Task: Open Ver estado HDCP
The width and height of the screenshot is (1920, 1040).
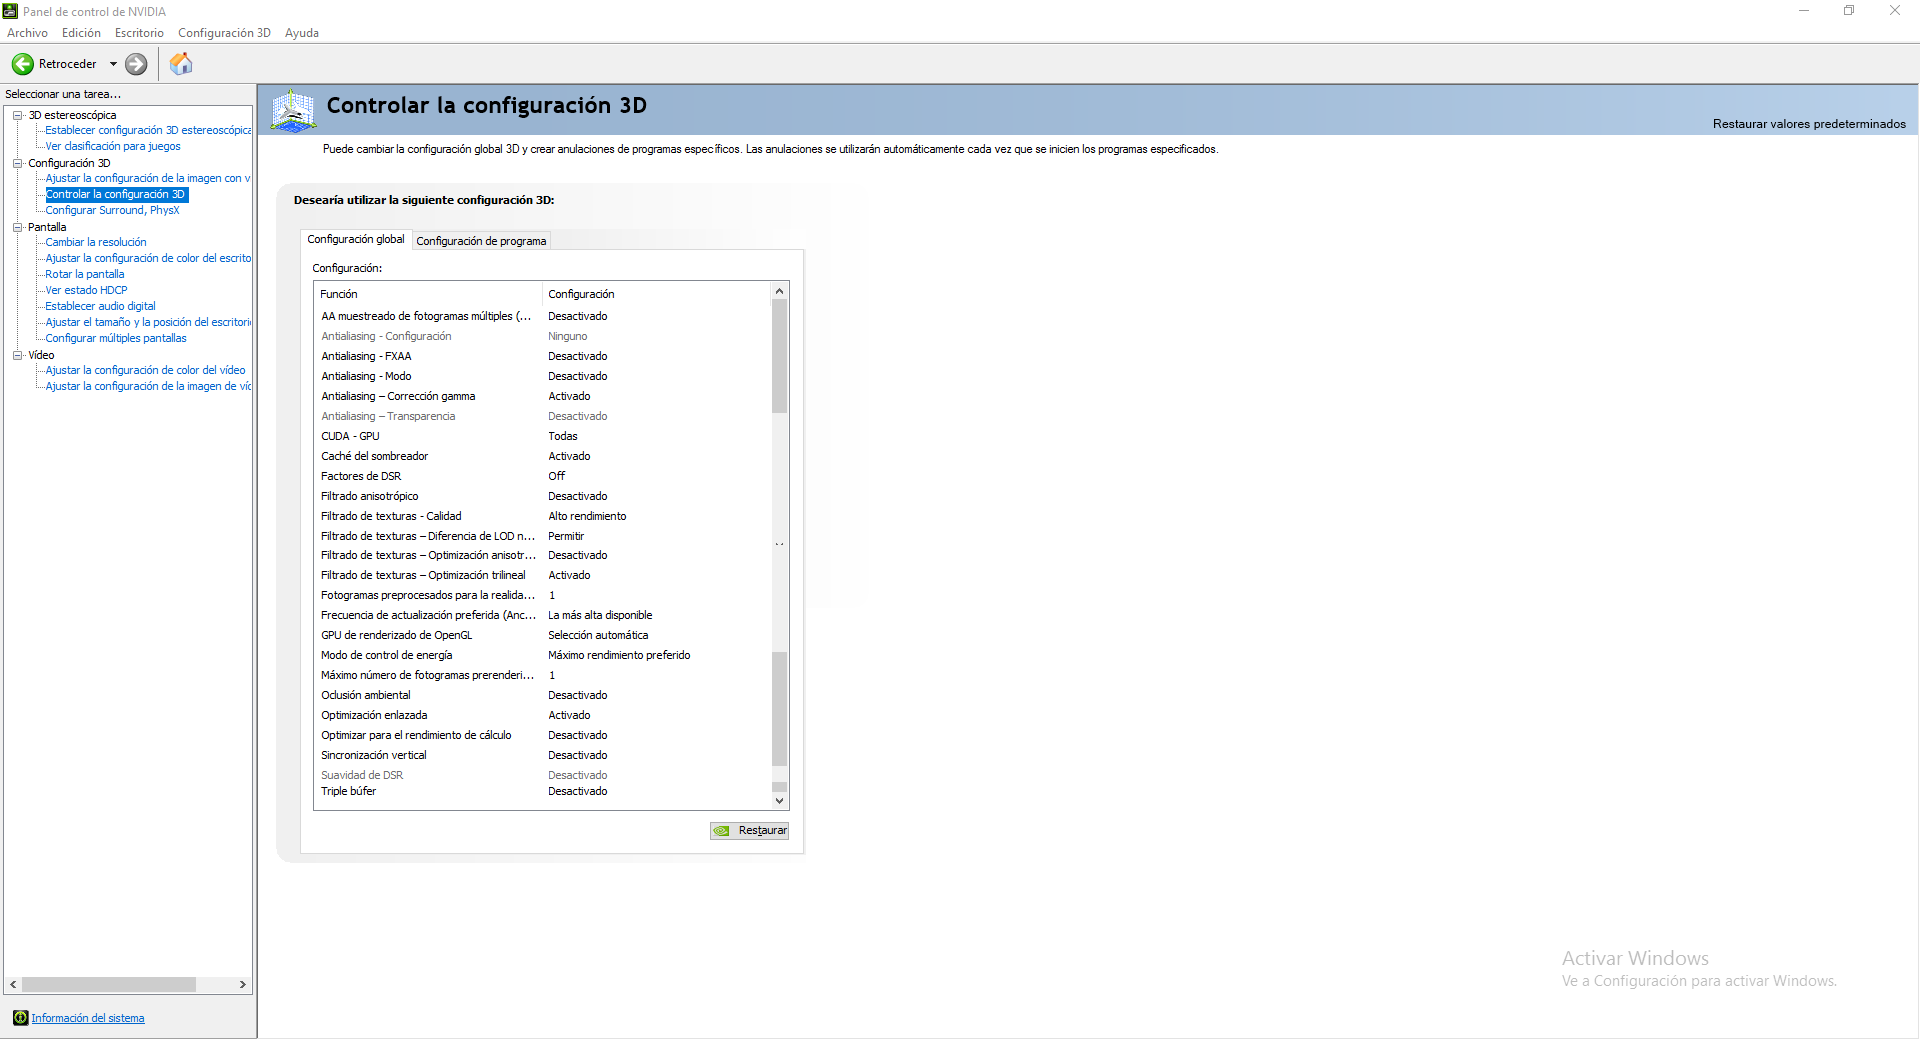Action: [86, 290]
